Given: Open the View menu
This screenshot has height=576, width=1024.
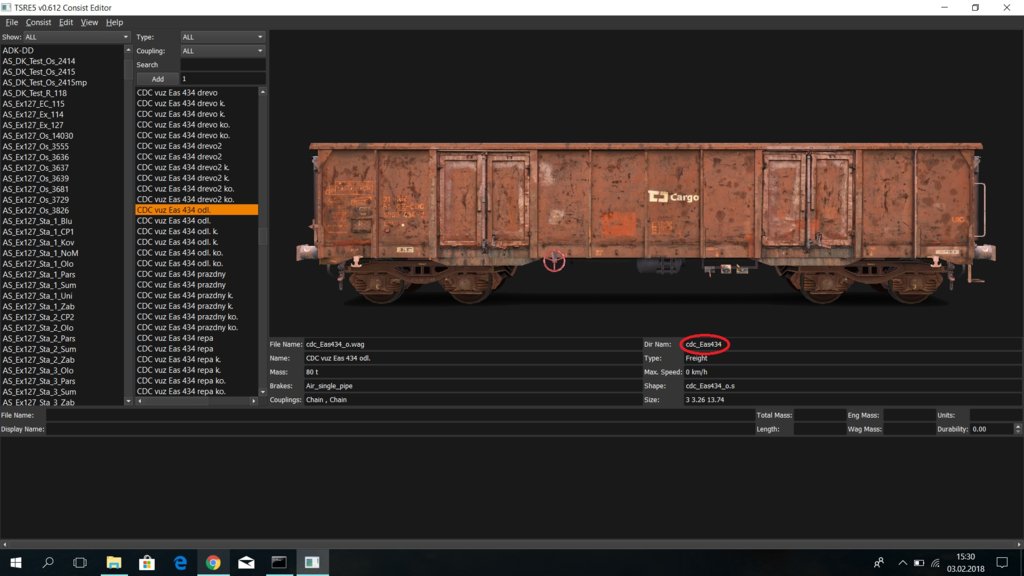Looking at the screenshot, I should coord(89,22).
